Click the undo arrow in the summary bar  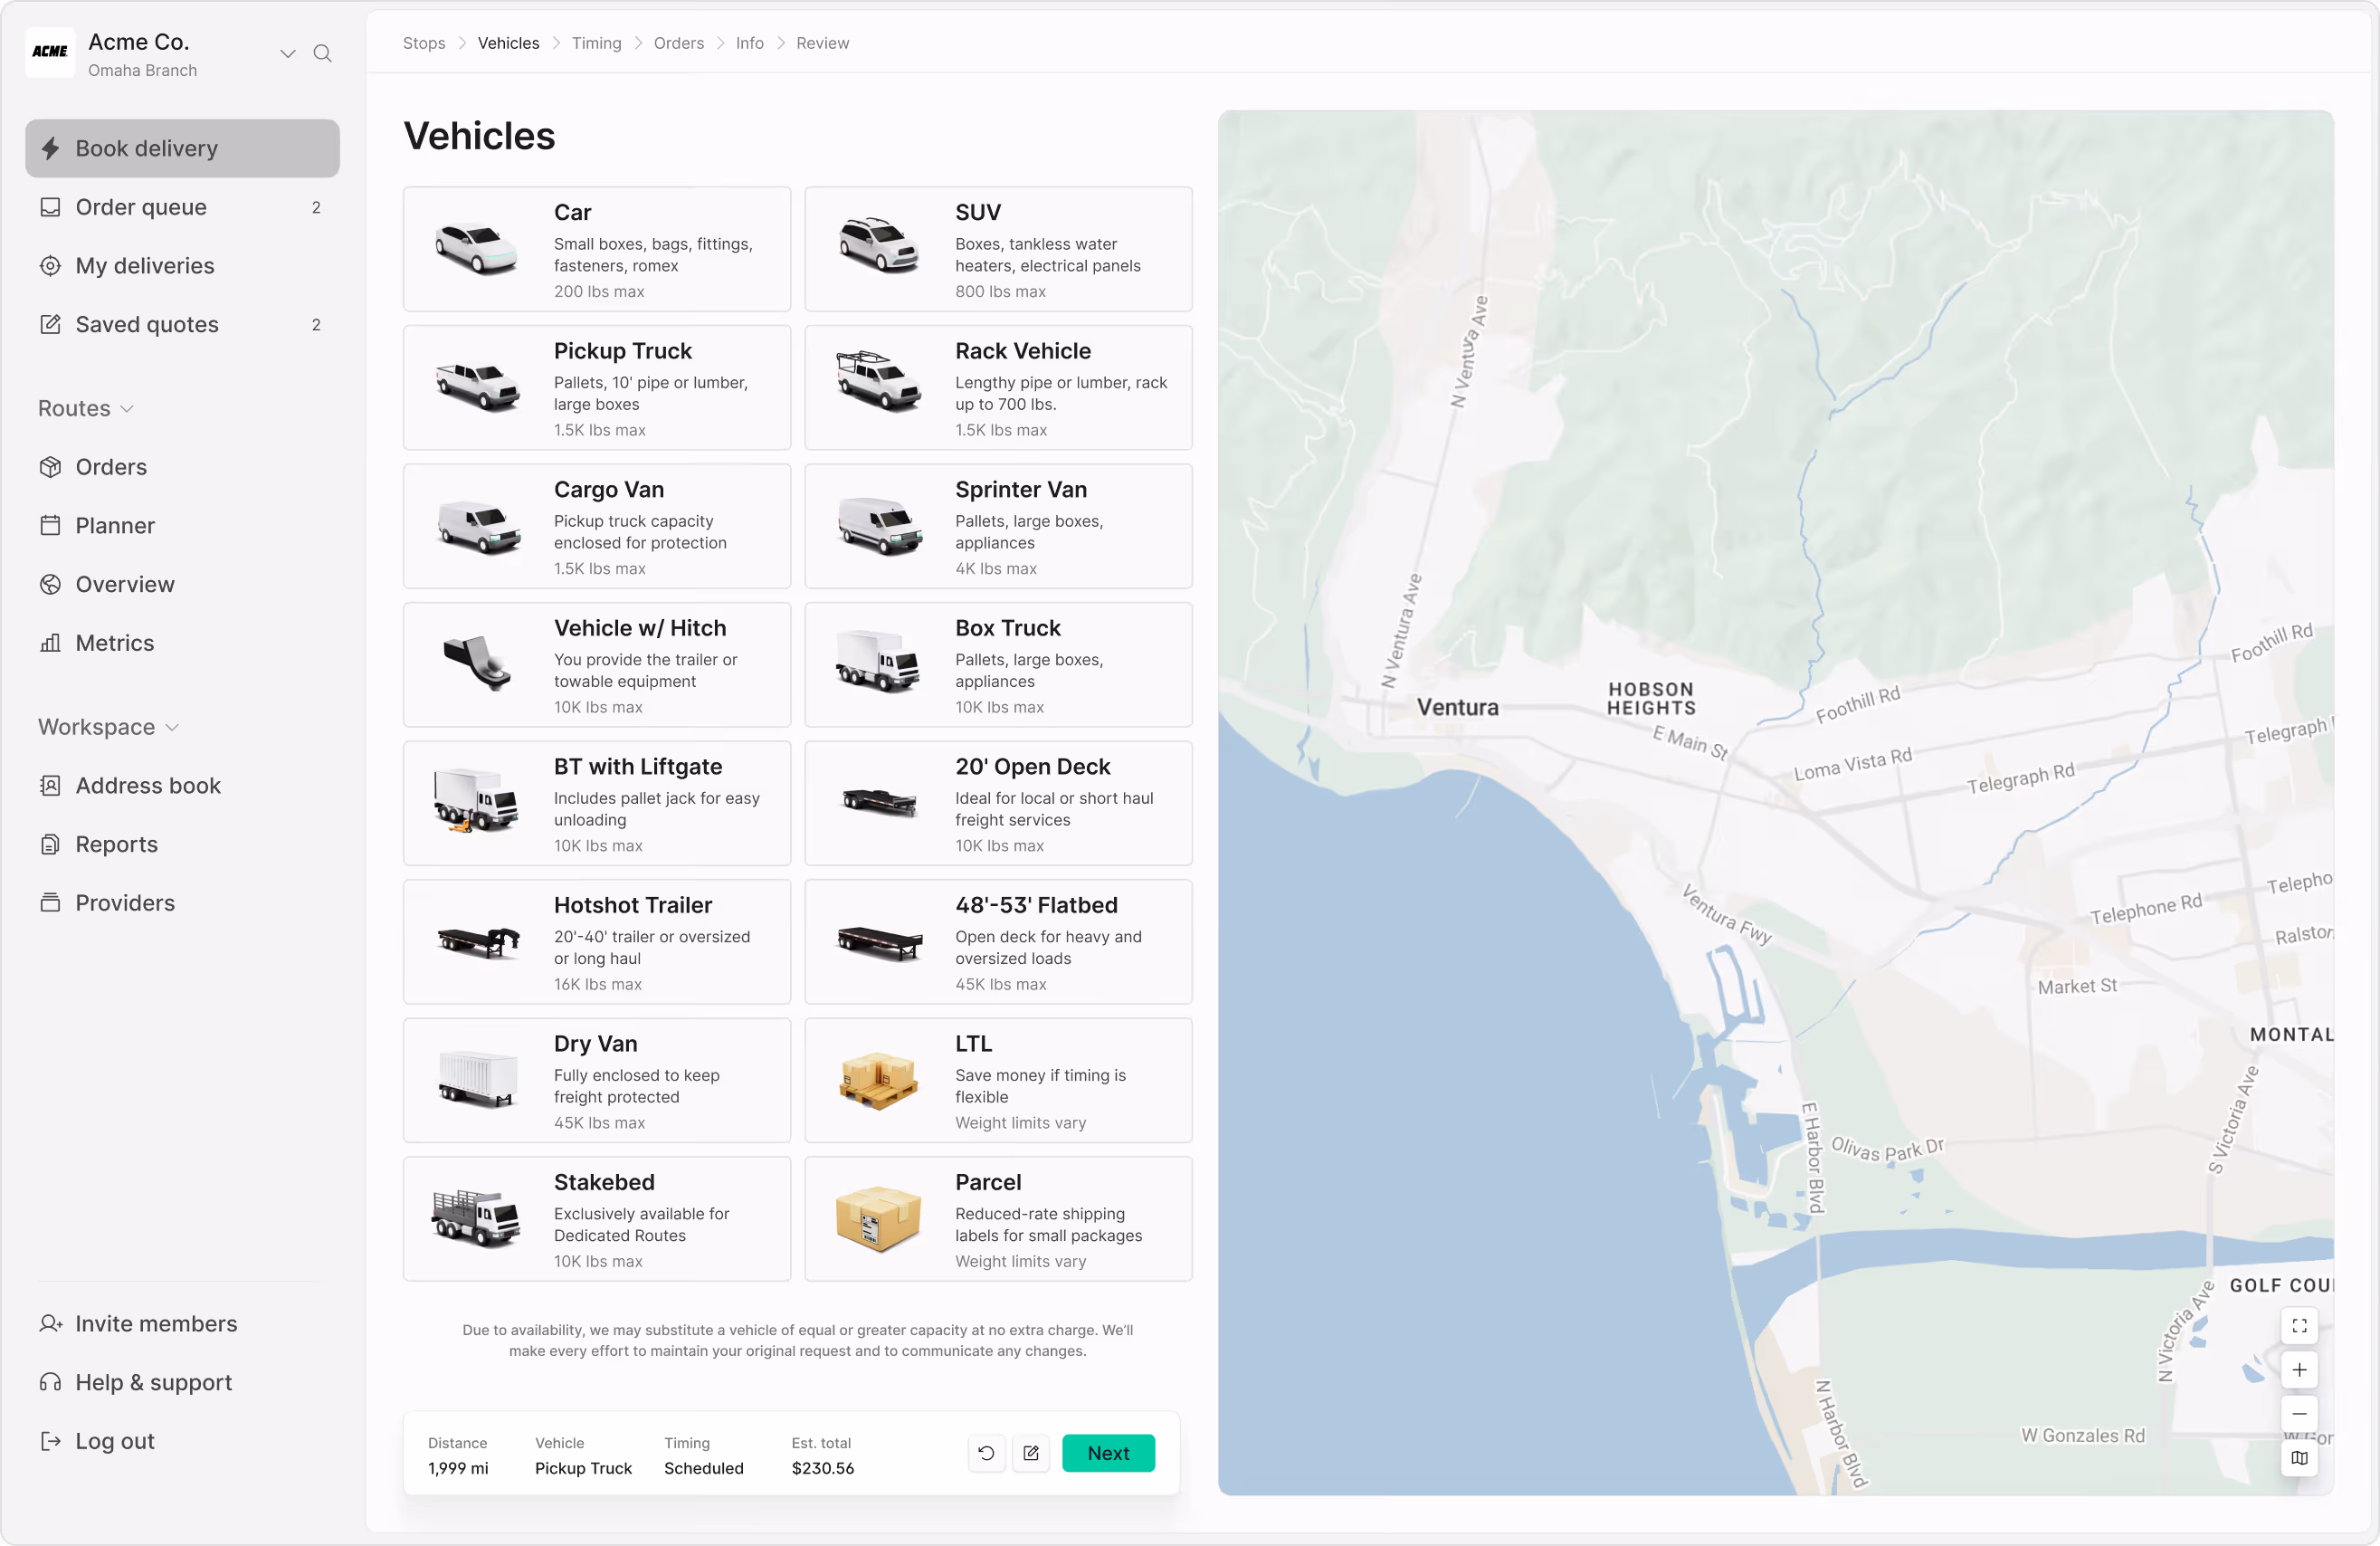[x=986, y=1453]
